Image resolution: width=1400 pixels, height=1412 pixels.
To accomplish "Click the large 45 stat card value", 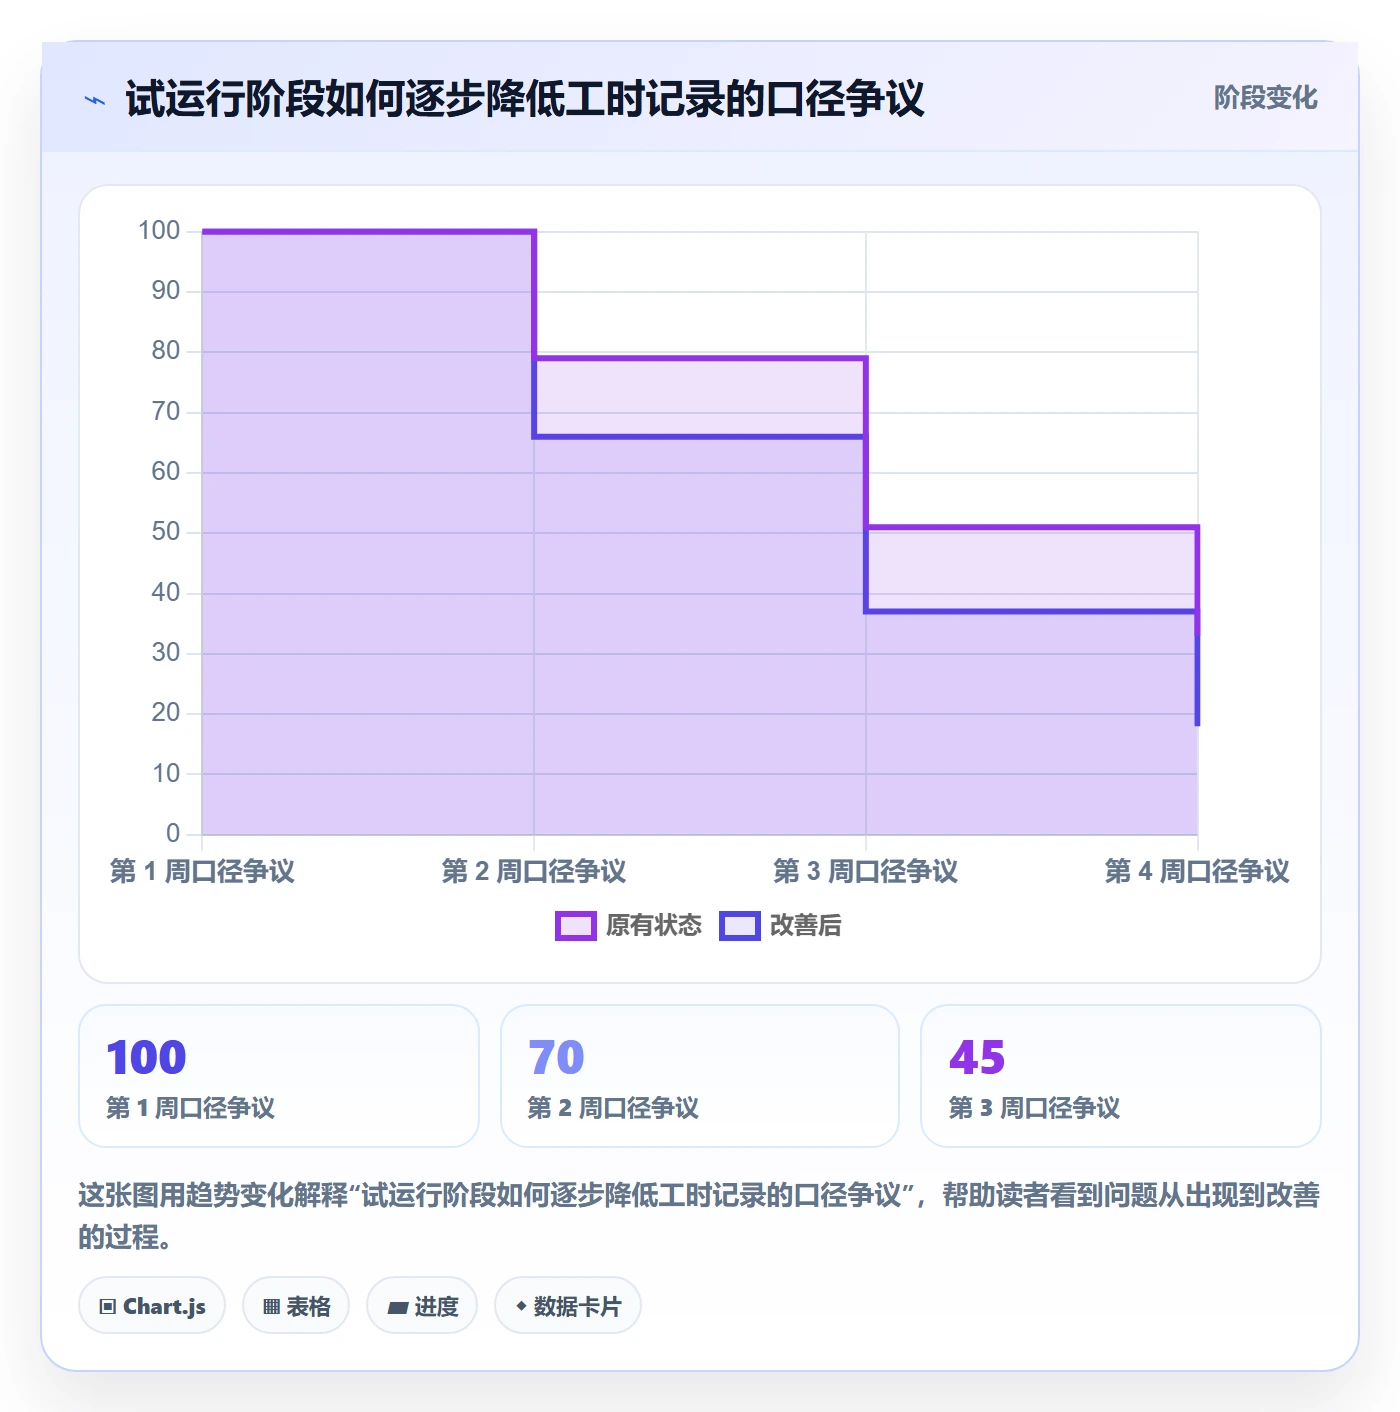I will coord(977,1058).
